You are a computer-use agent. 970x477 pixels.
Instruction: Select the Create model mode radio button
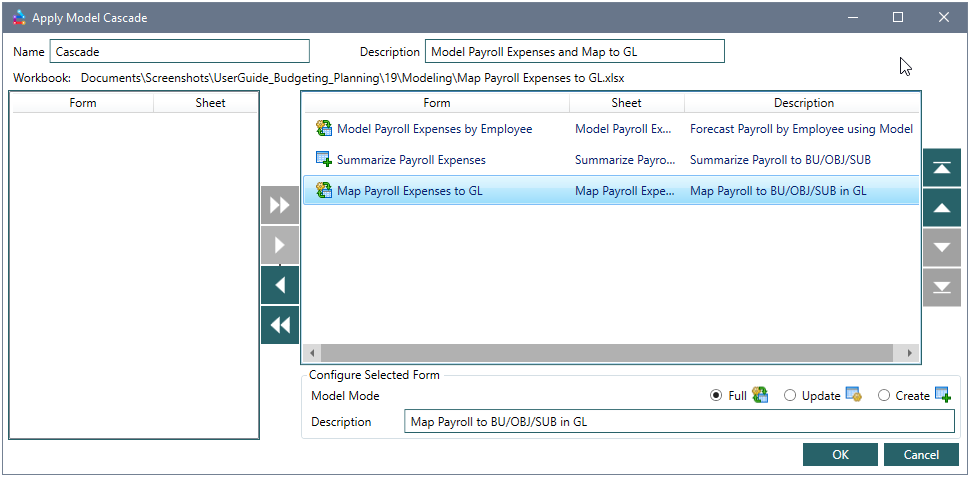coord(883,396)
